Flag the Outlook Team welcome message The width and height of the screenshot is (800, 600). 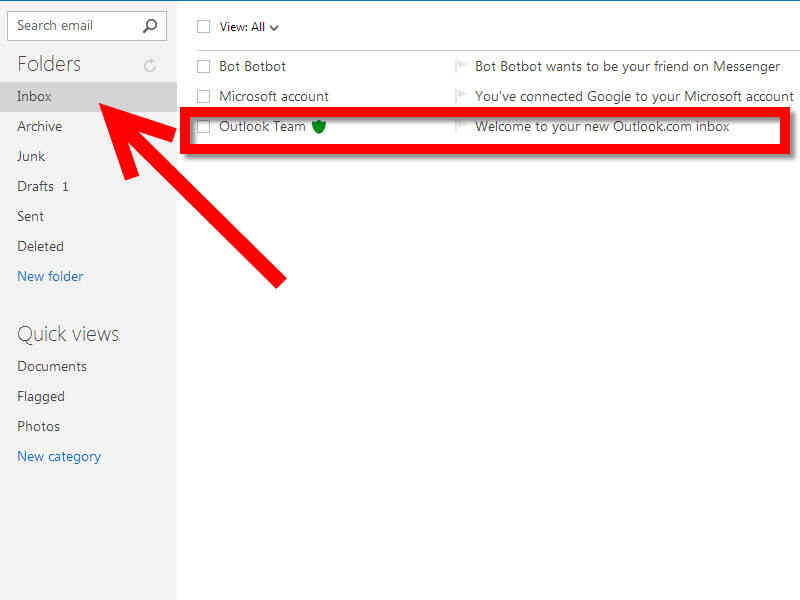[460, 127]
